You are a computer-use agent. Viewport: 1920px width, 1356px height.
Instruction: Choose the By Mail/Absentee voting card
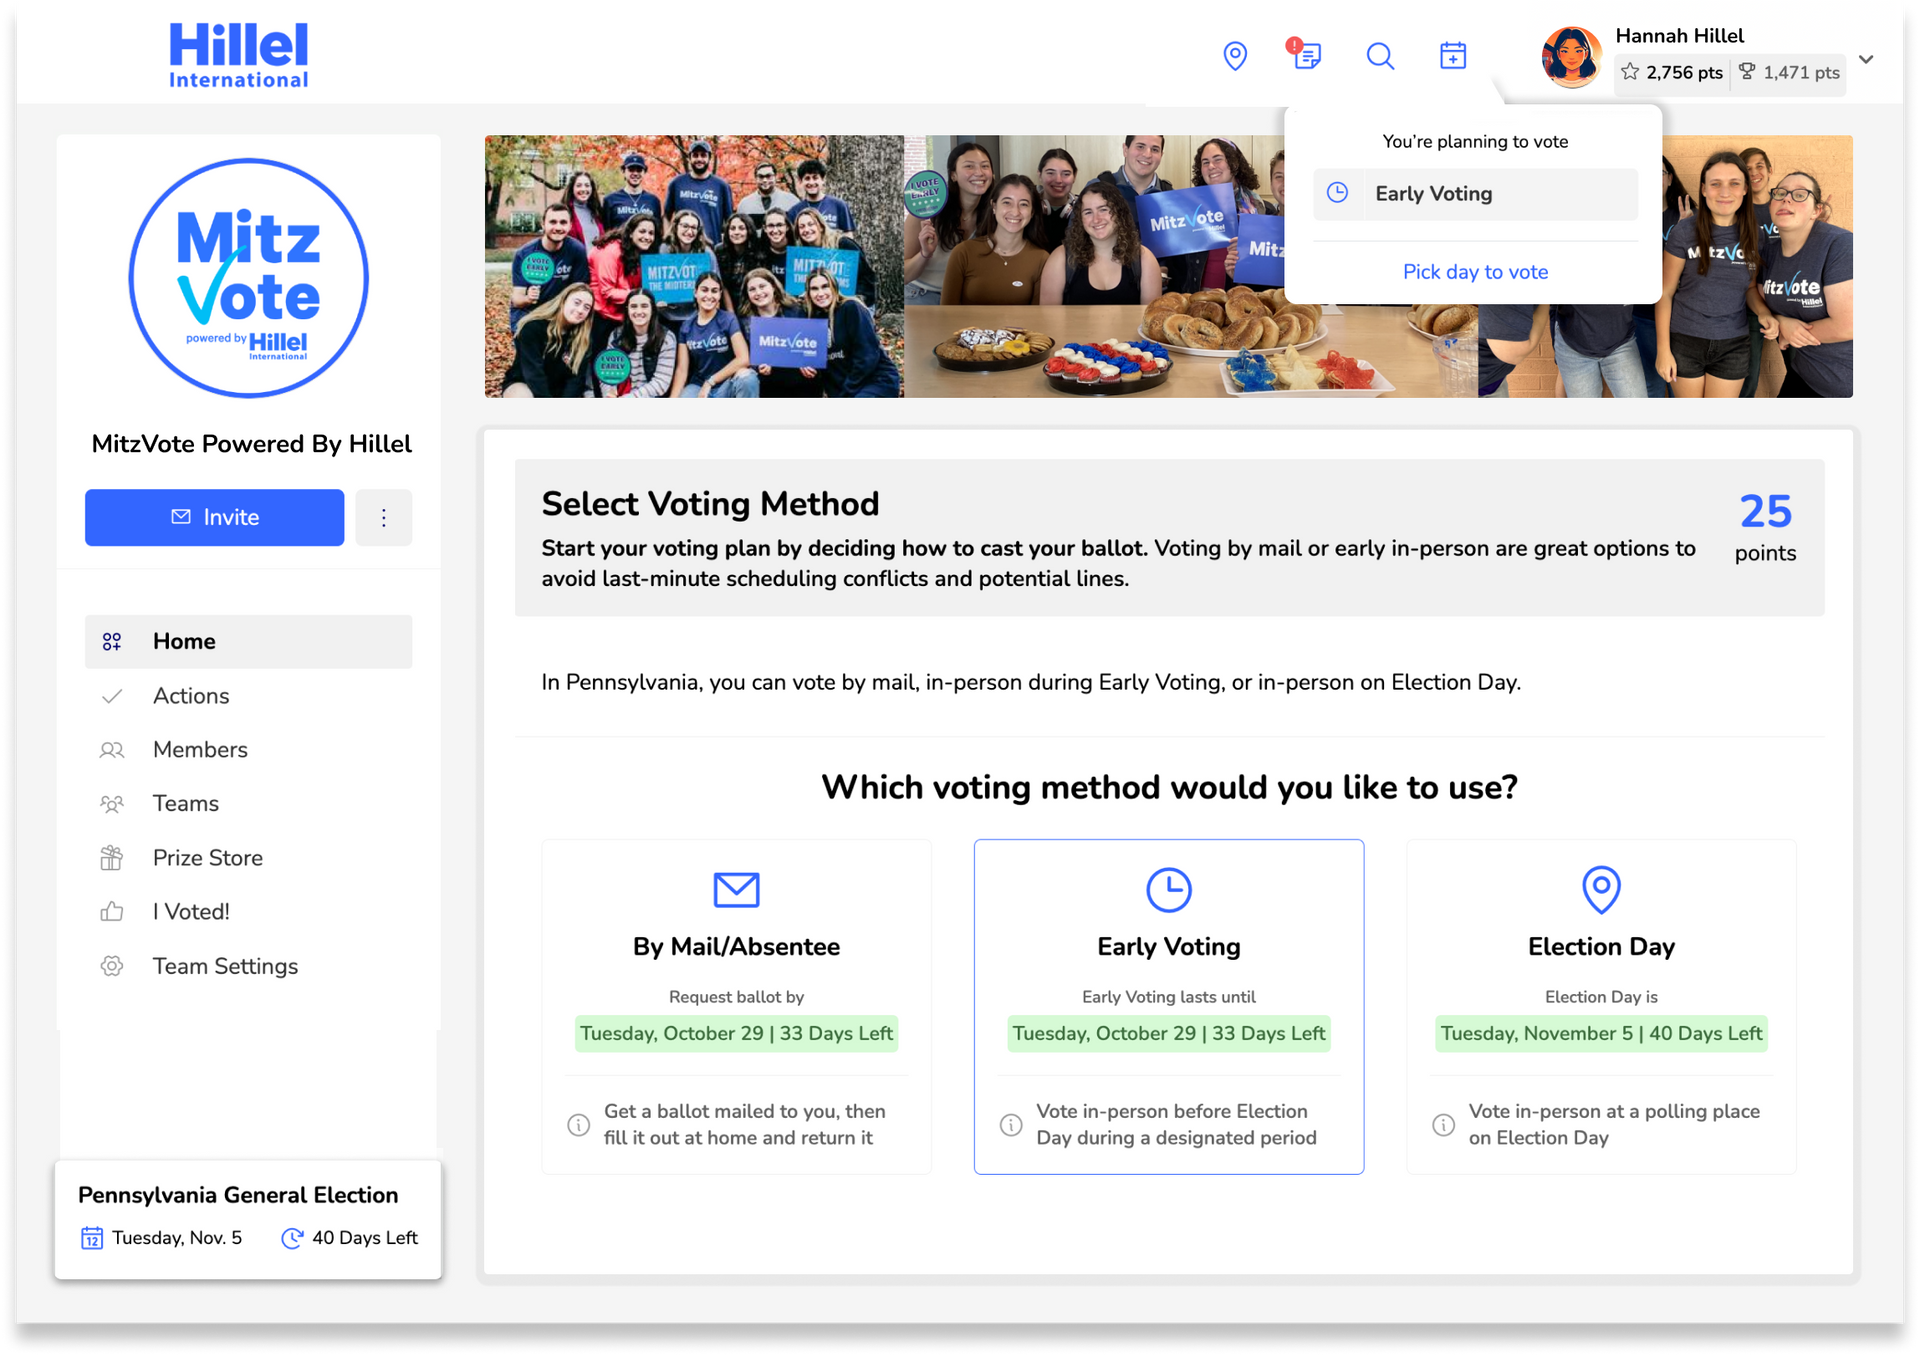pos(736,1006)
